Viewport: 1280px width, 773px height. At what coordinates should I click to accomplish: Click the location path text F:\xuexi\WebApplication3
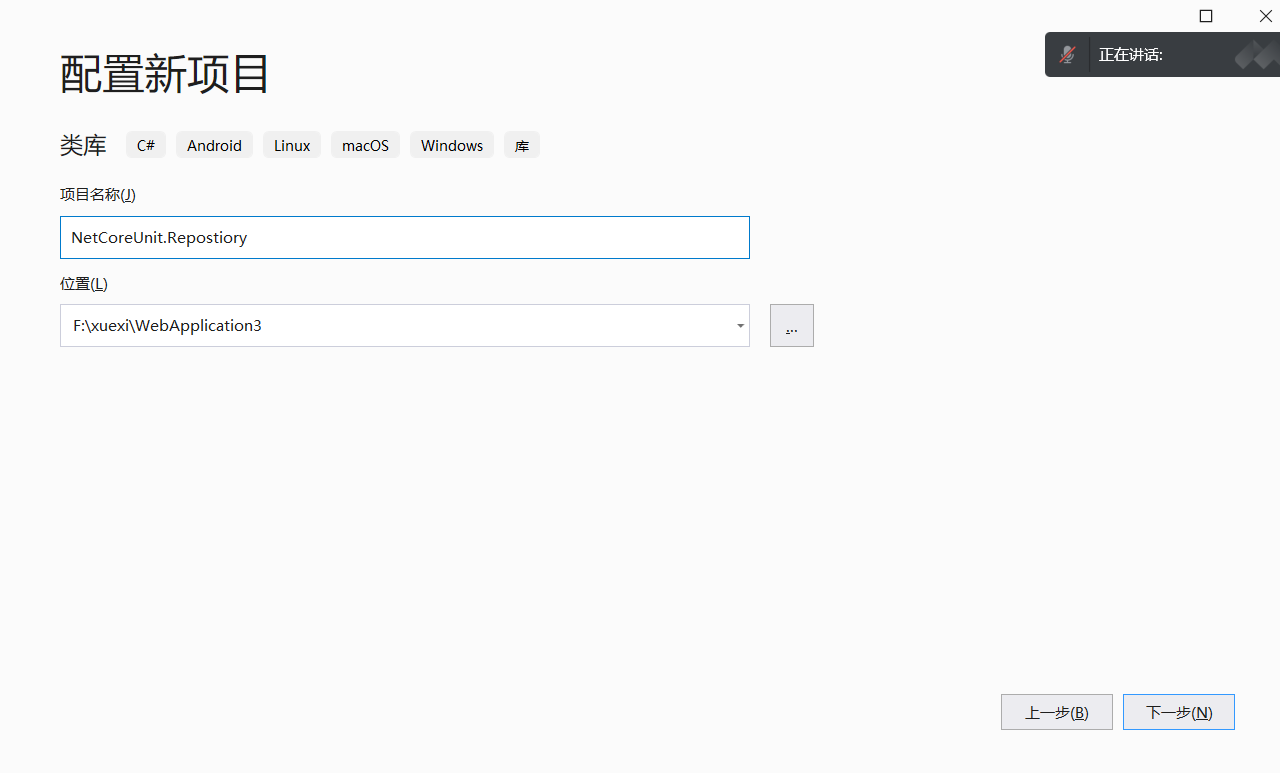point(167,326)
